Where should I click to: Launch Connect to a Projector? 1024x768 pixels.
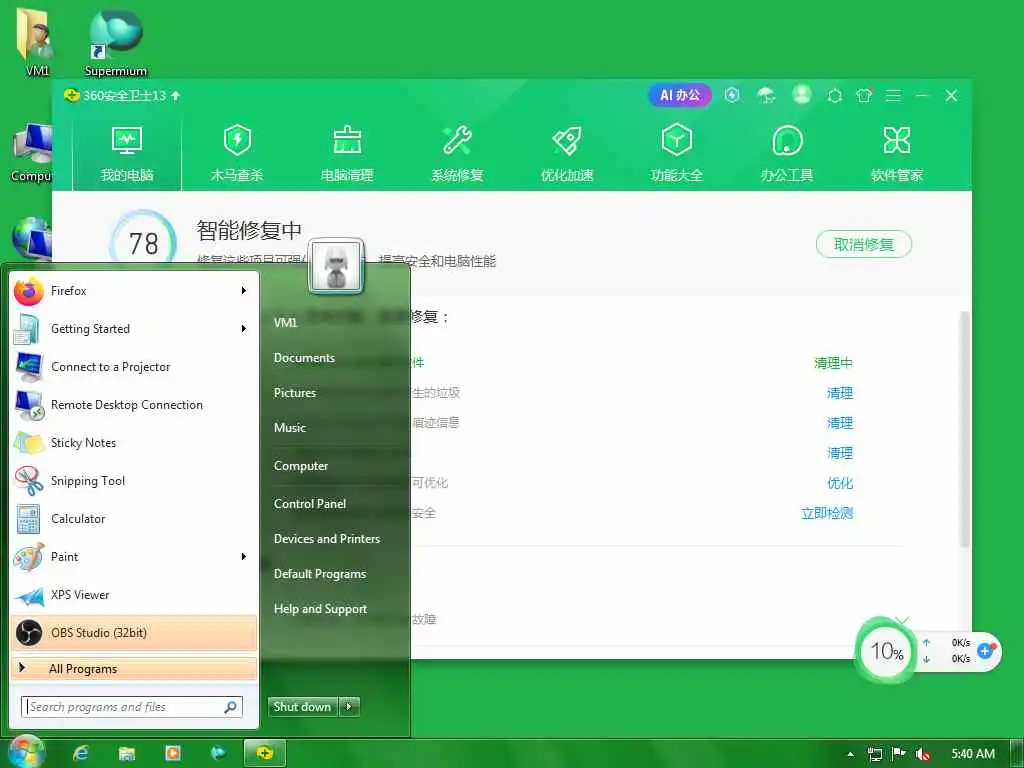pyautogui.click(x=134, y=366)
